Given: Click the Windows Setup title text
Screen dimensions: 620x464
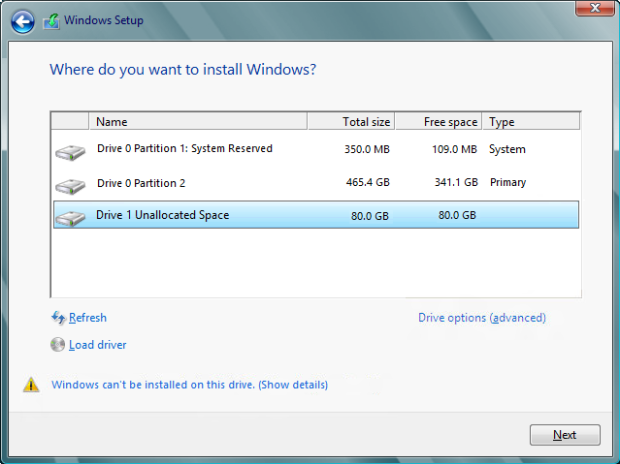Looking at the screenshot, I should tap(104, 20).
